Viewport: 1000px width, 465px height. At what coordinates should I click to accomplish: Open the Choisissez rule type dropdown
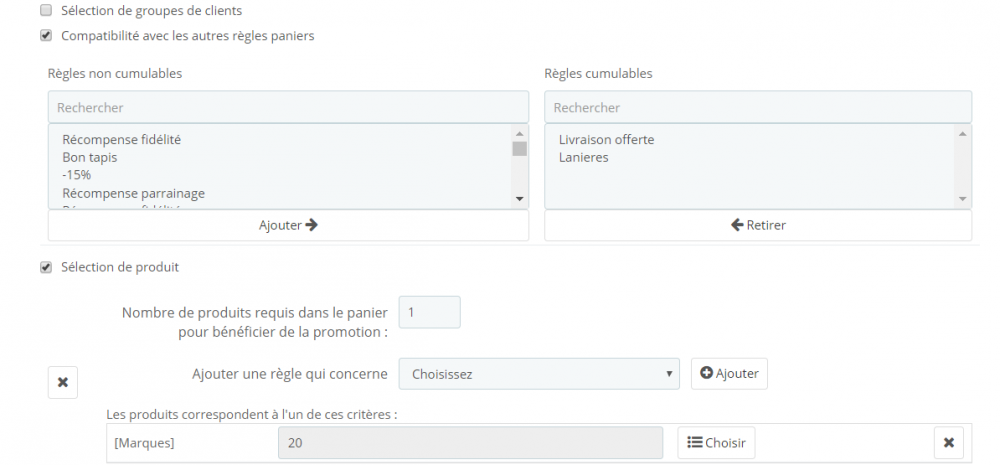pyautogui.click(x=539, y=374)
